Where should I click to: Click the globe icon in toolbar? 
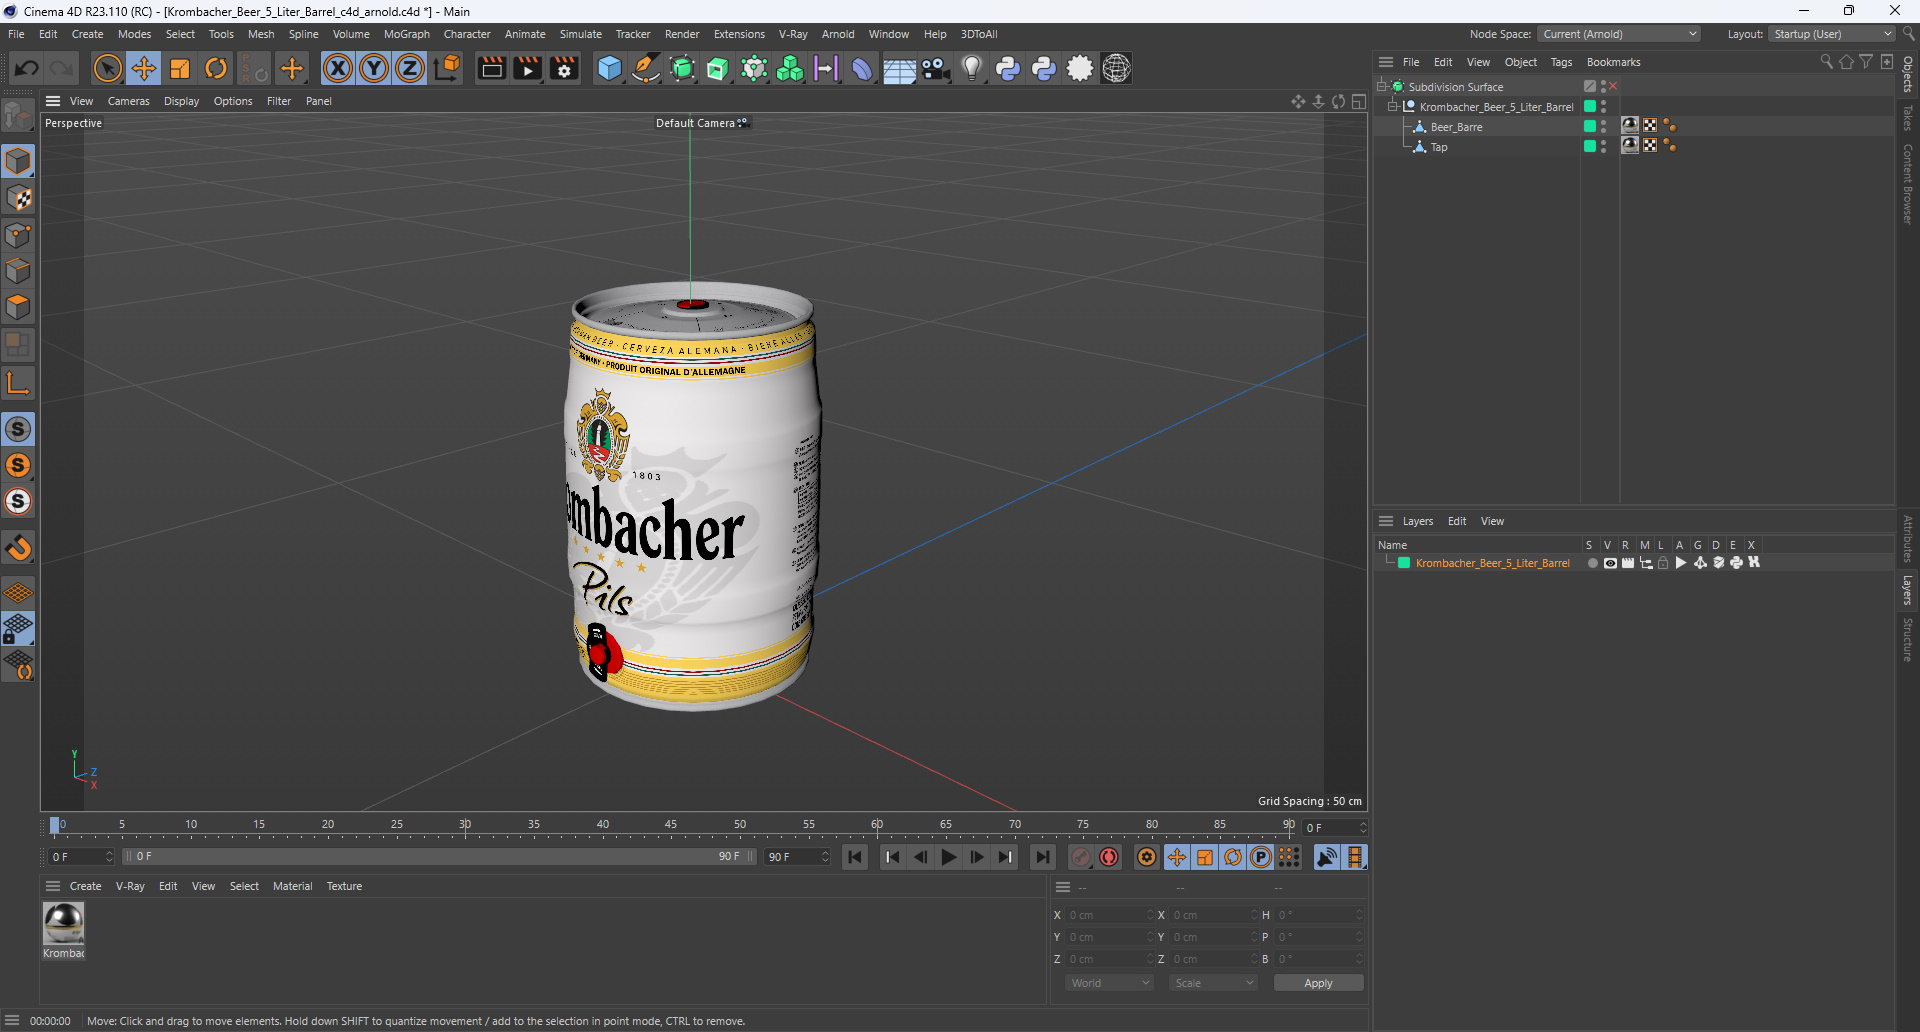coord(1116,68)
